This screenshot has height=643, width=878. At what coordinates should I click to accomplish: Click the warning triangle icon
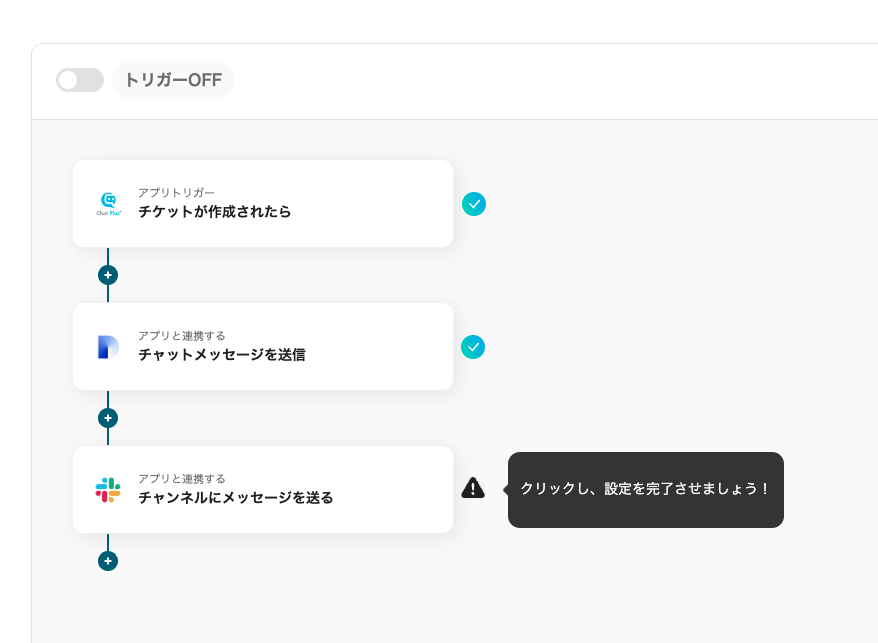[x=473, y=488]
